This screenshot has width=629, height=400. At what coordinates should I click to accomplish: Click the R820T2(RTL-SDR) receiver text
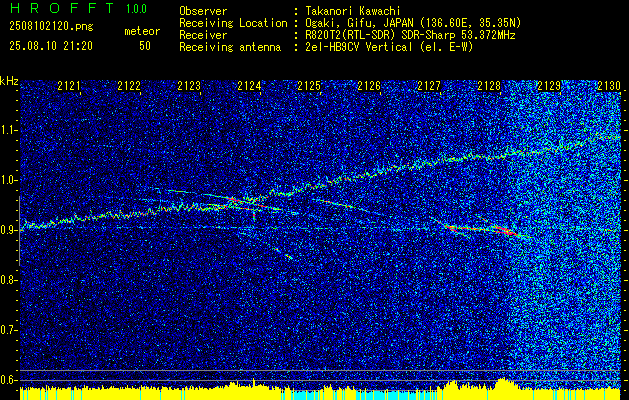410,35
